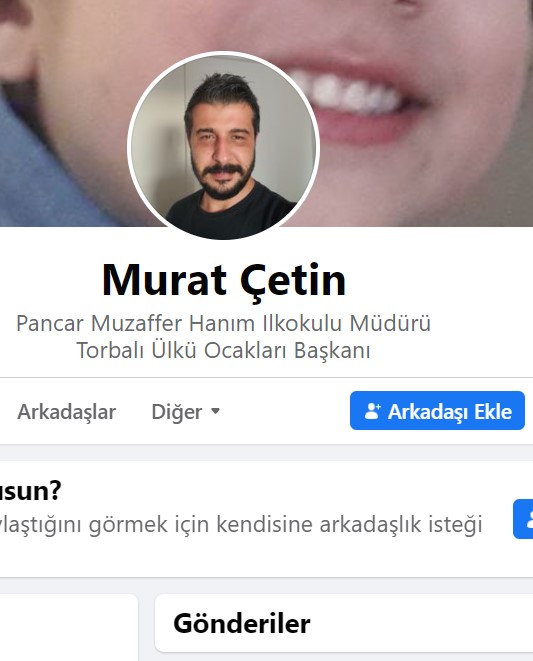Click the empty white card left of Gönderiler
Screen dimensions: 533x661
[69, 628]
